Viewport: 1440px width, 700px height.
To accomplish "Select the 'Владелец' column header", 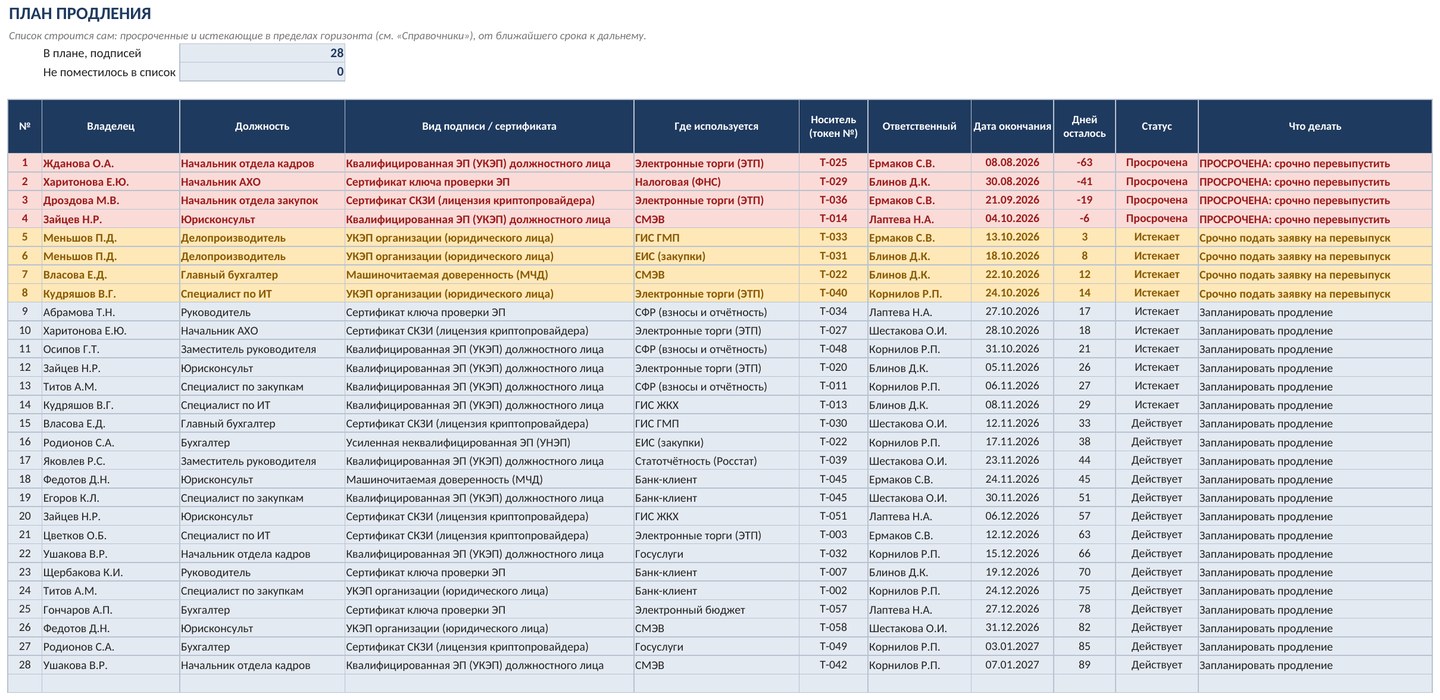I will click(110, 126).
